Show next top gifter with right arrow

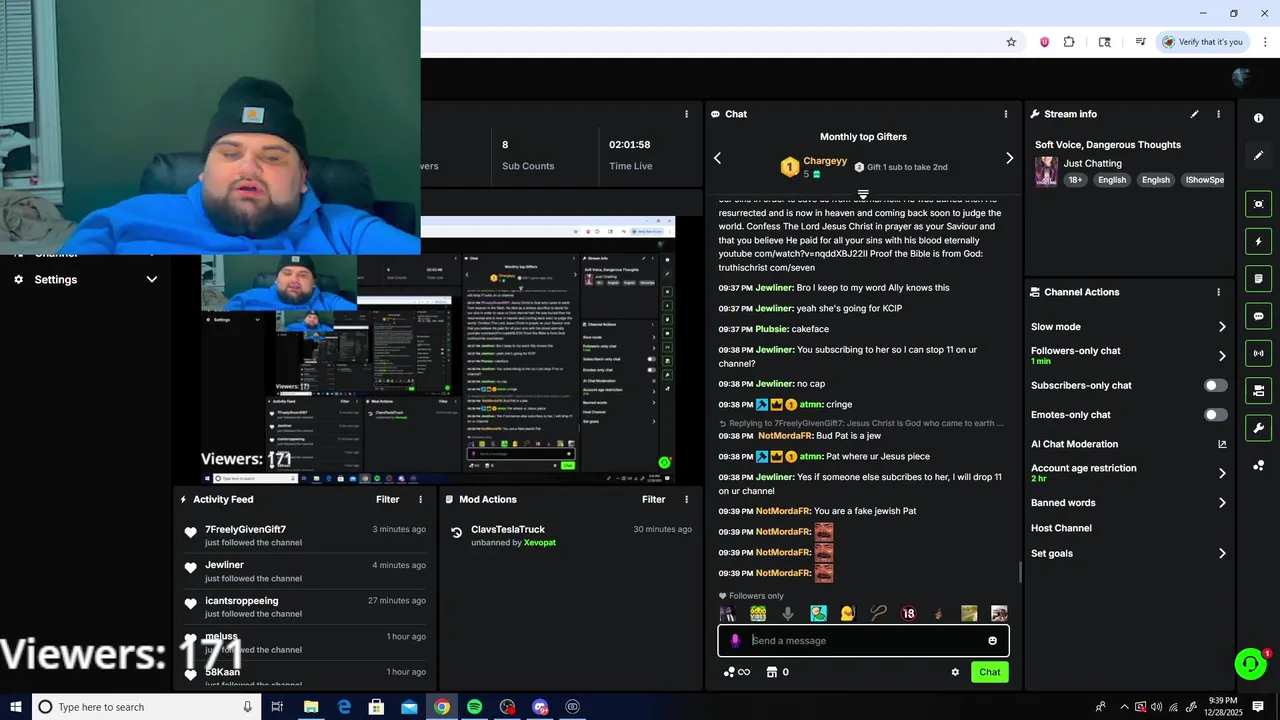click(1009, 158)
